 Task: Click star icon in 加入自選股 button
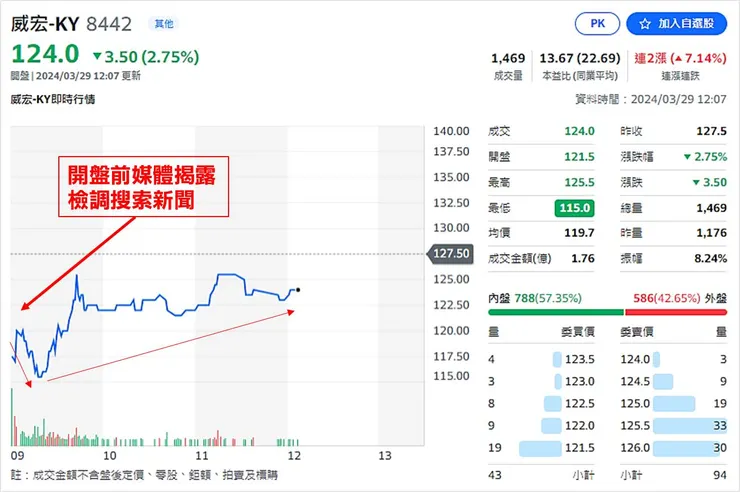[645, 24]
